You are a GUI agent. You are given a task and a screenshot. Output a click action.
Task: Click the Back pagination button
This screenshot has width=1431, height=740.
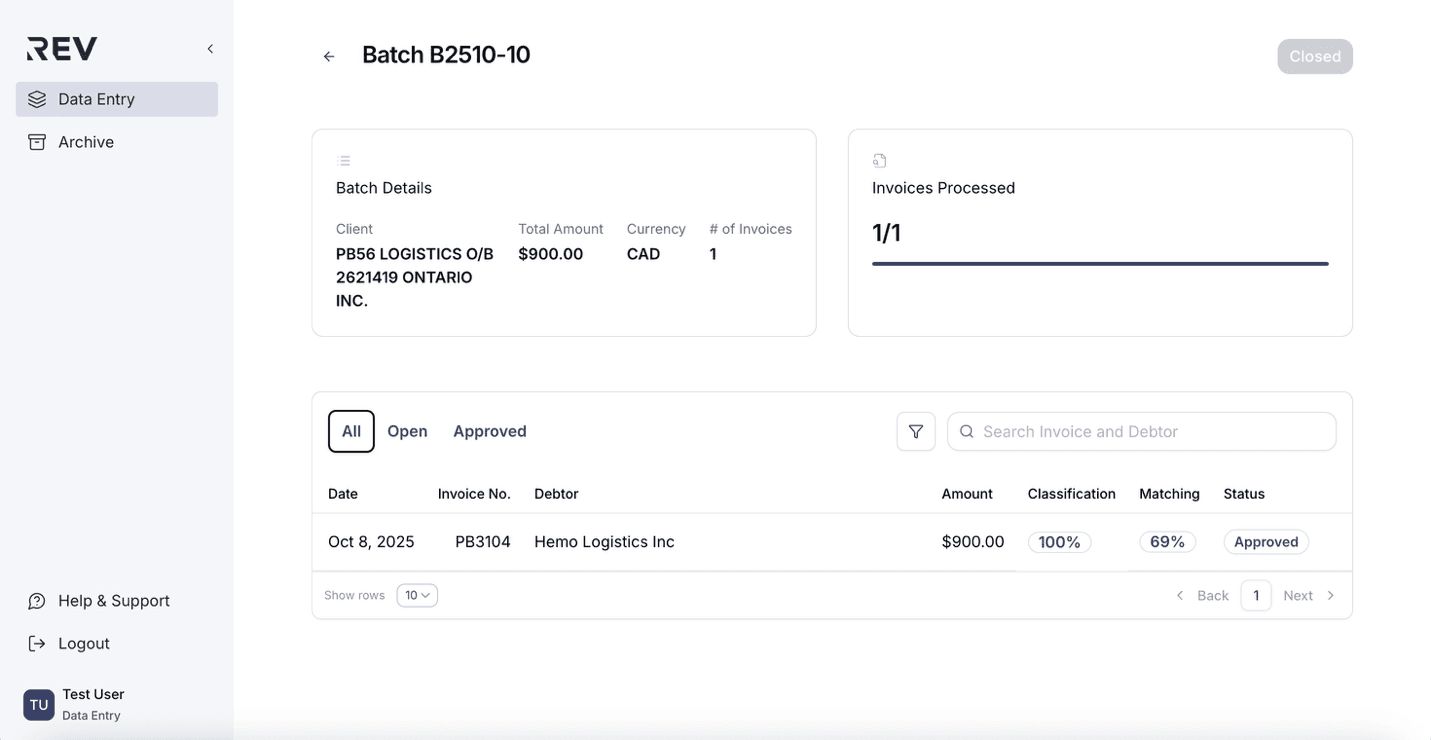click(x=1202, y=596)
